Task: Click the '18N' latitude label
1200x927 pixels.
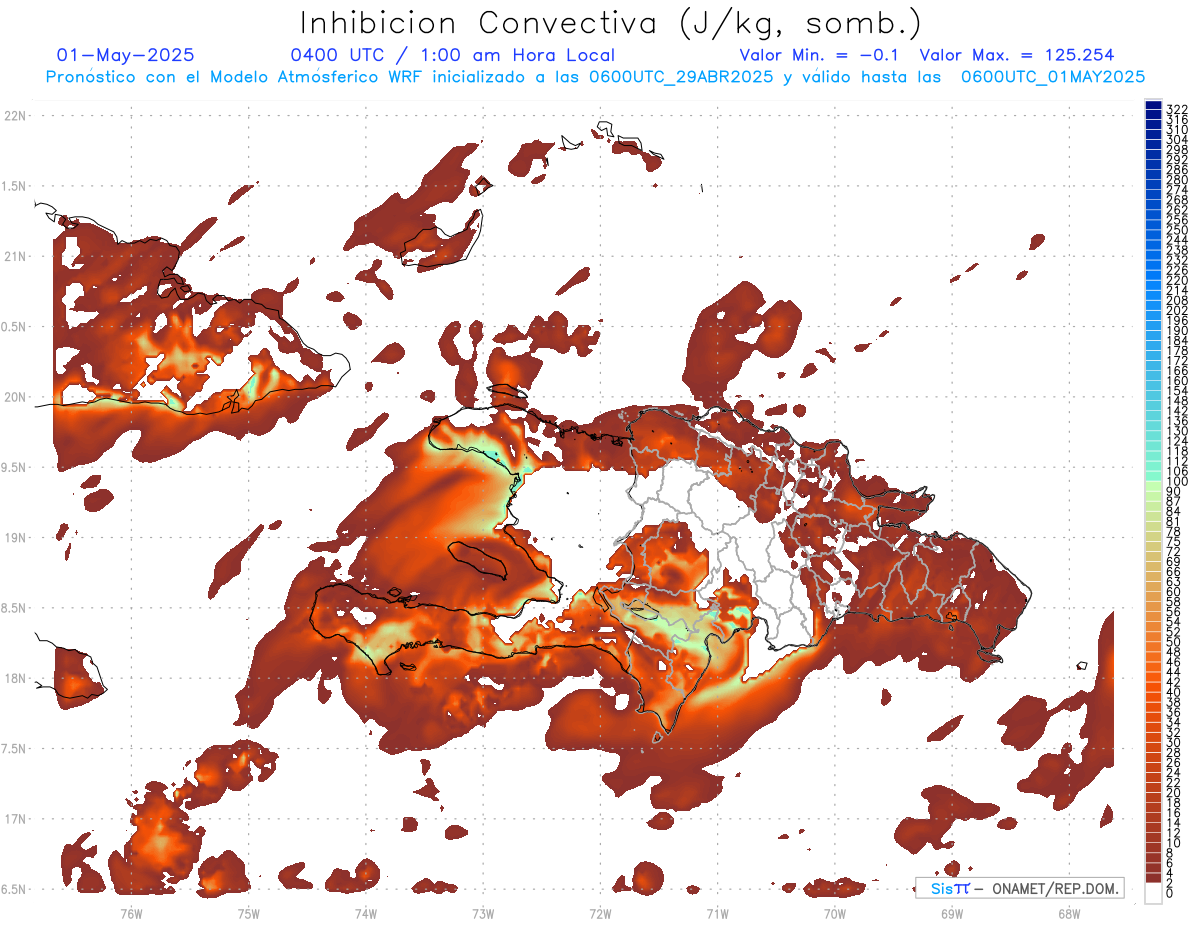Action: 14,678
